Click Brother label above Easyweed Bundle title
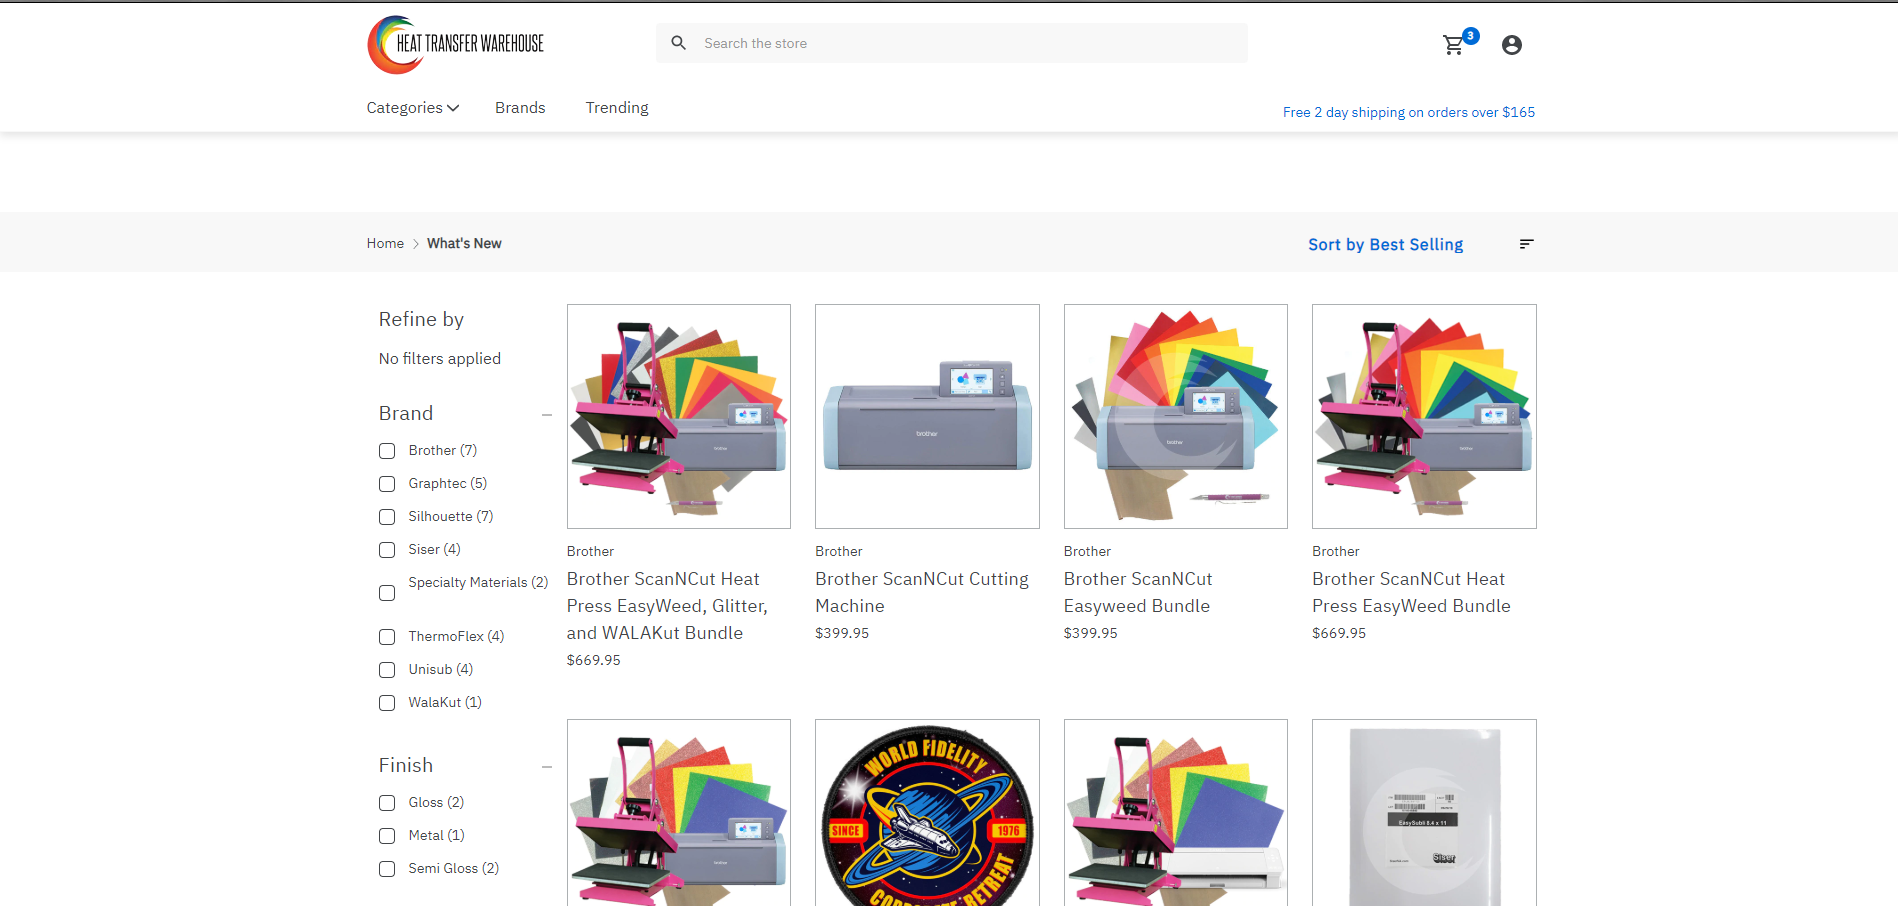This screenshot has width=1898, height=906. click(1087, 551)
